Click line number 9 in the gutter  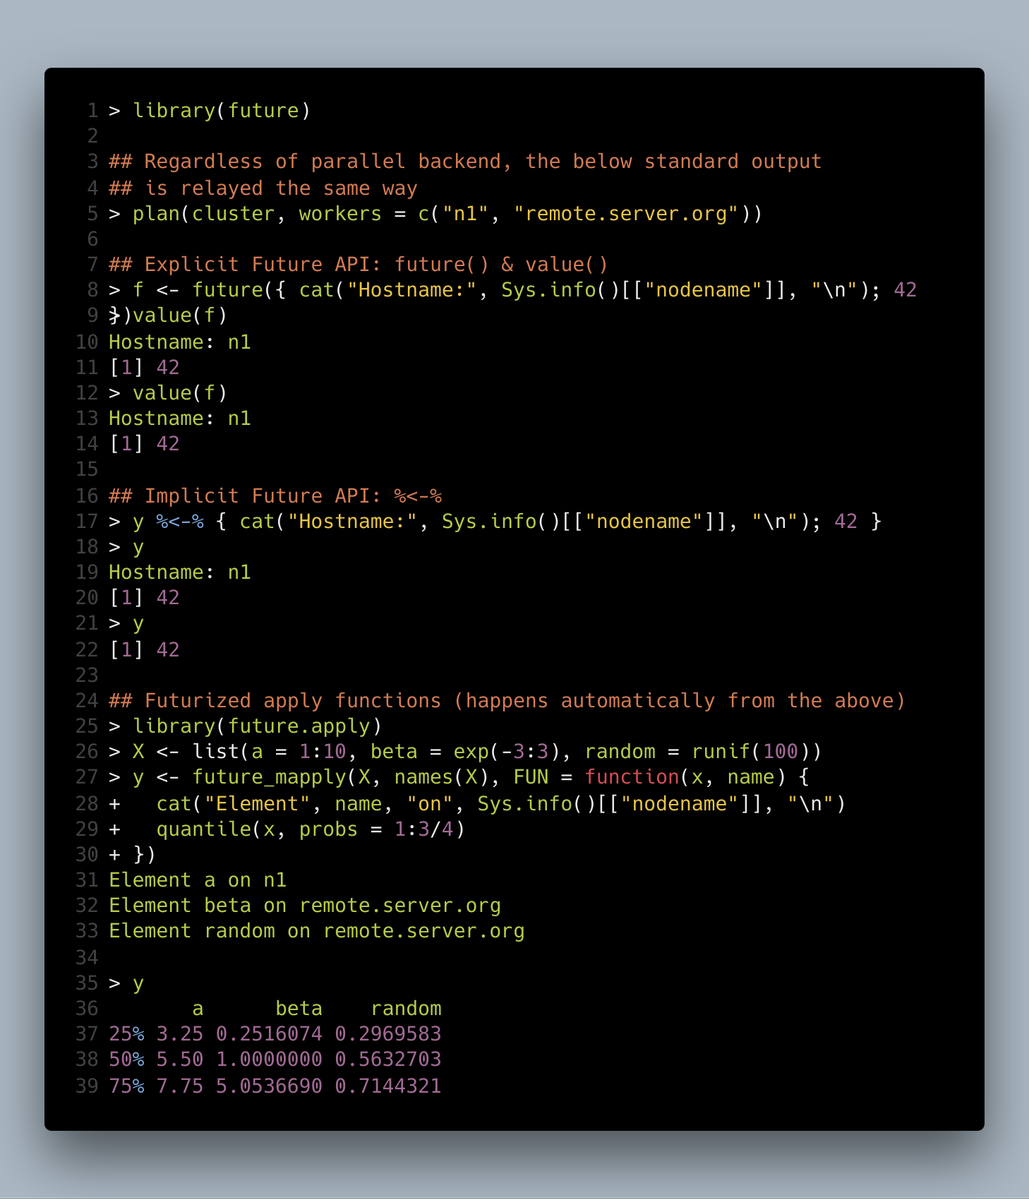[x=93, y=316]
